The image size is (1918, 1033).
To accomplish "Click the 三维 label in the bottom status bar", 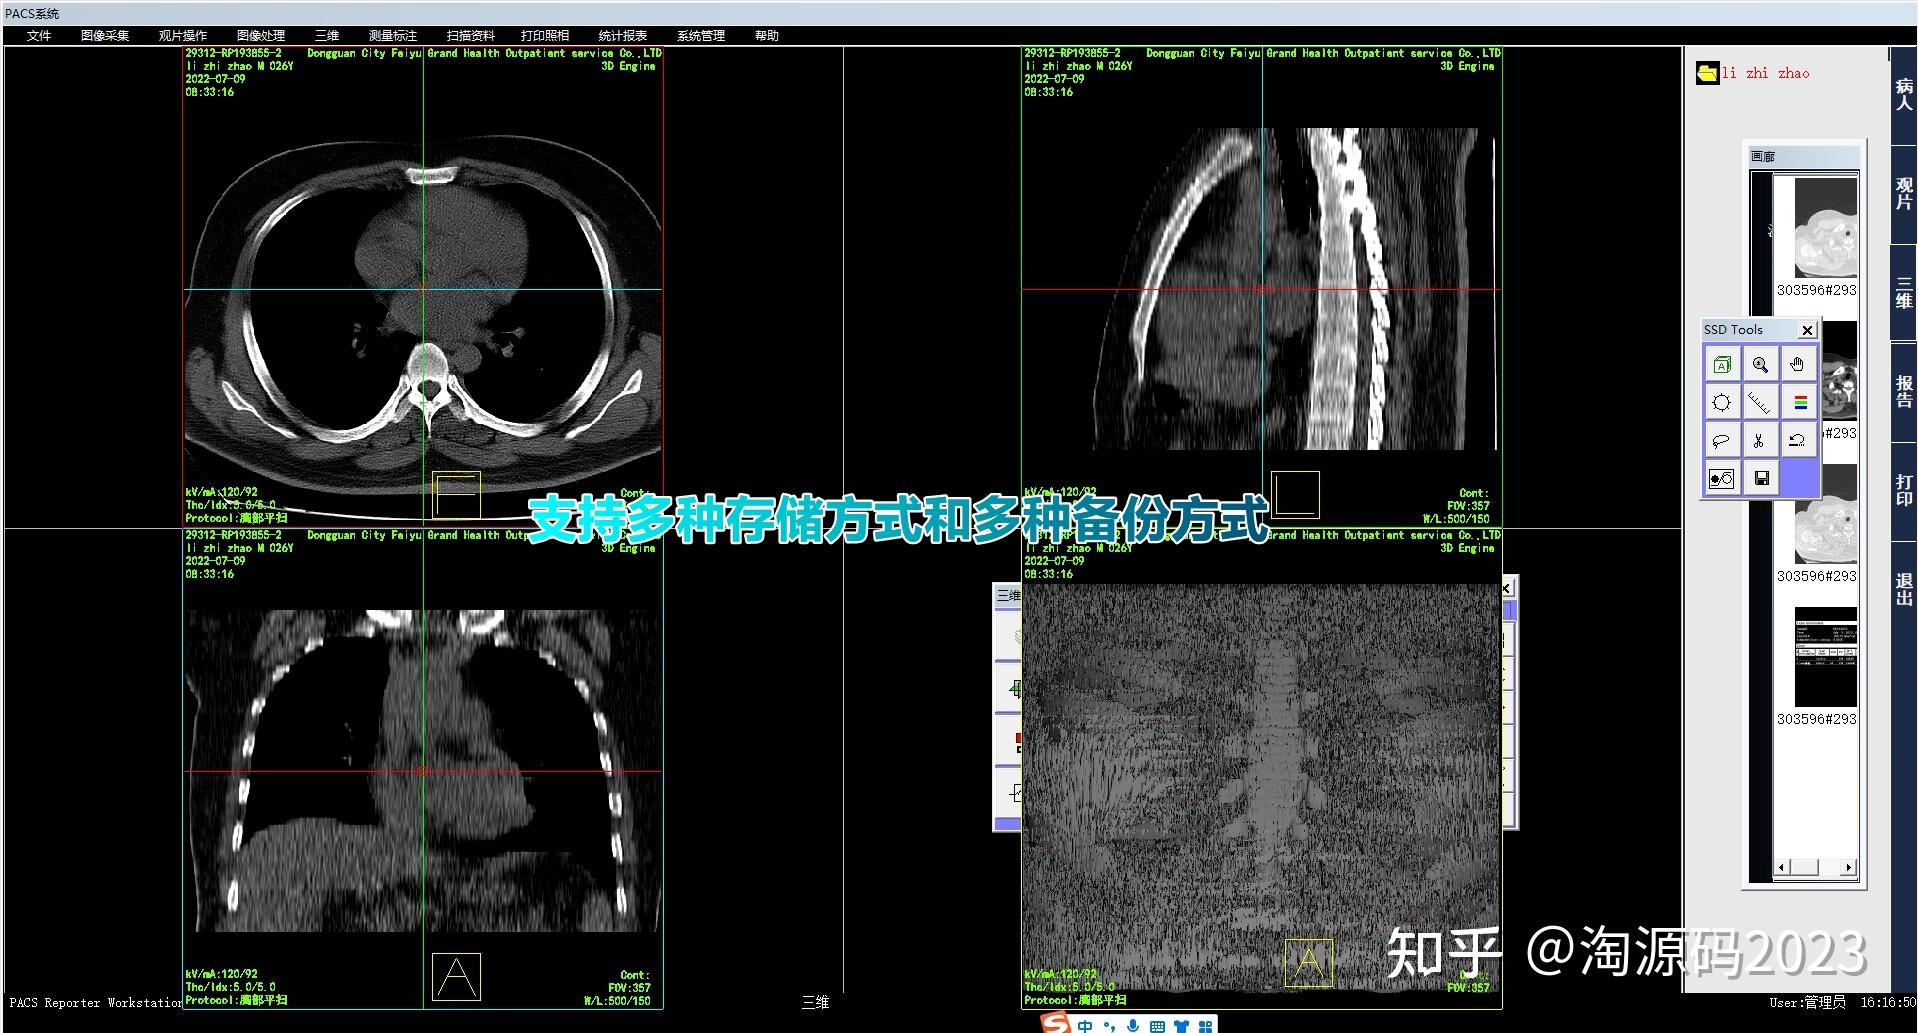I will tap(815, 1002).
